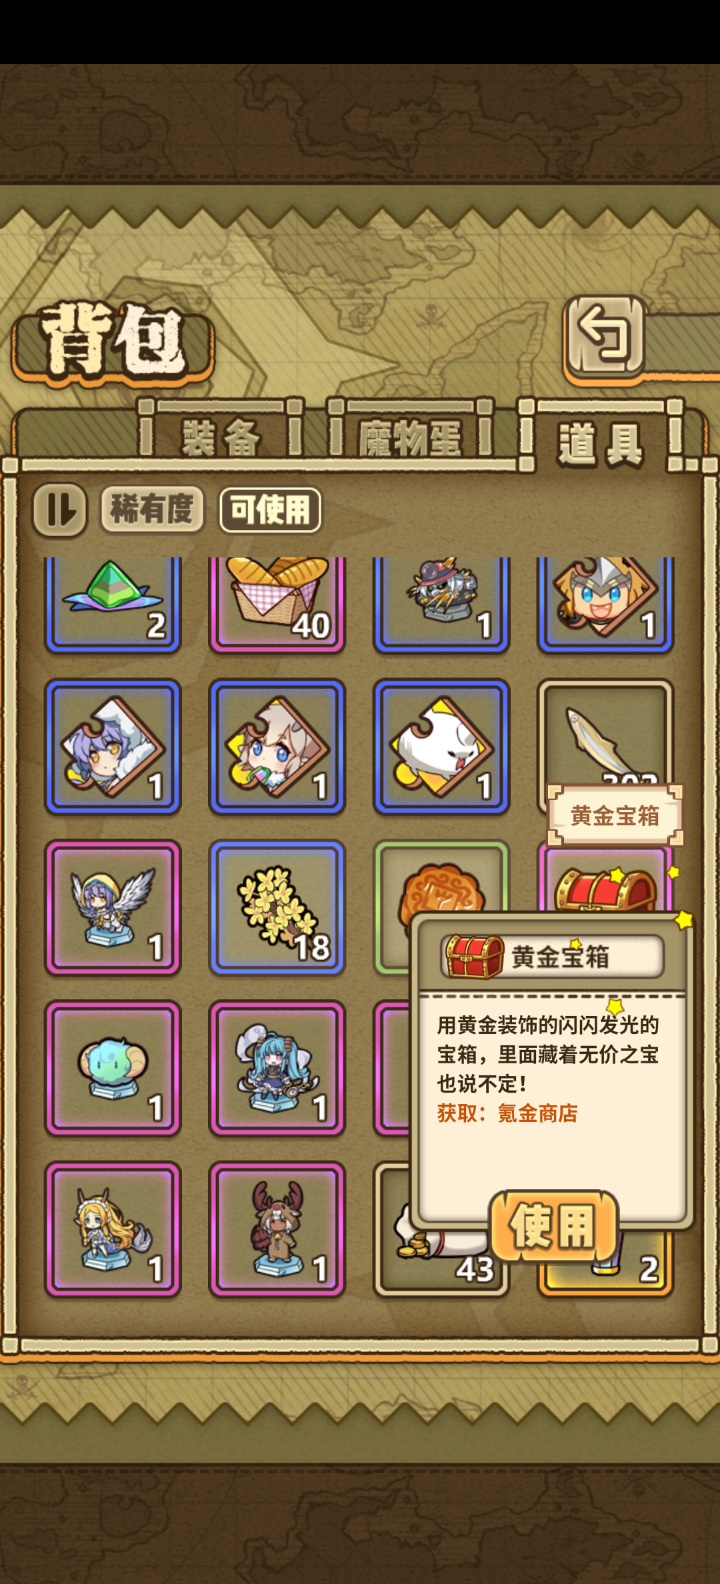720x1584 pixels.
Task: Toggle the 可使用 usable filter
Action: 270,510
